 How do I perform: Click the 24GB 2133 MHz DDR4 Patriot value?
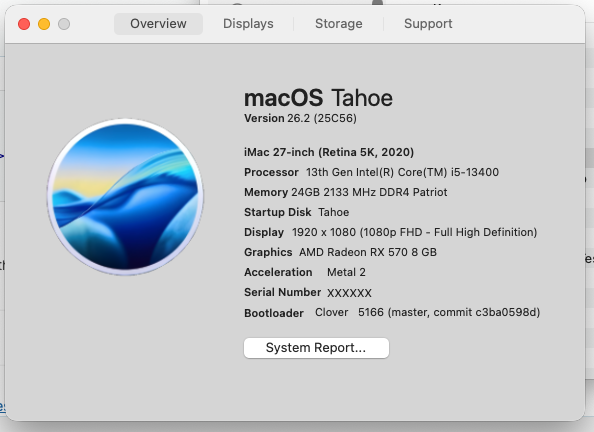pyautogui.click(x=369, y=193)
